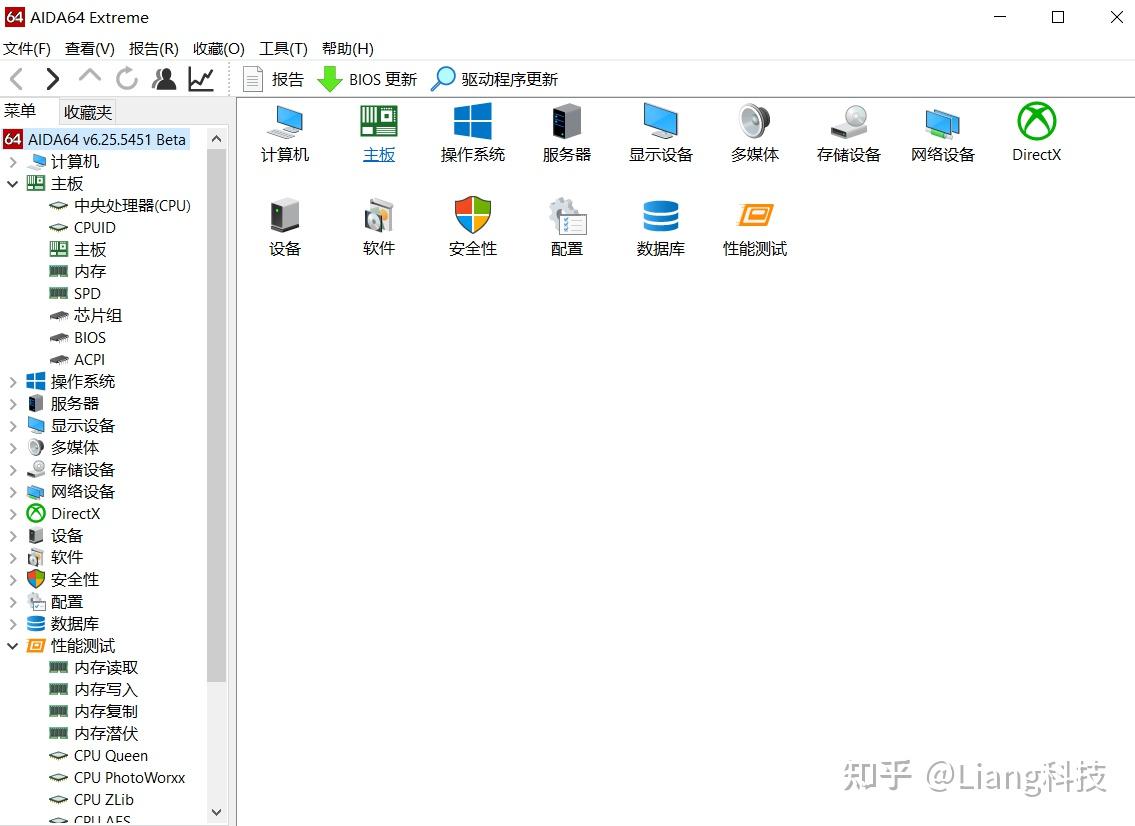Open the 服务器 server icon in main panel
The image size is (1135, 826).
click(x=567, y=134)
